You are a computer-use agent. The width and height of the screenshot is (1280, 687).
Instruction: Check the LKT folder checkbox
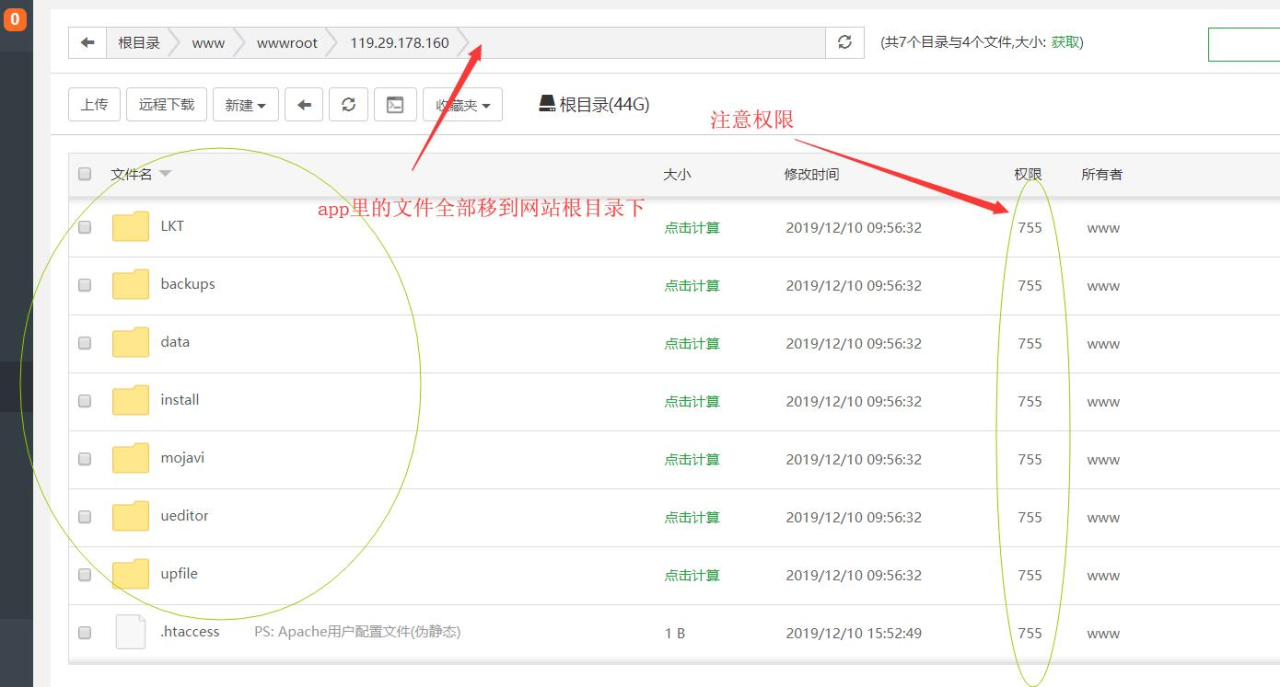pos(84,227)
